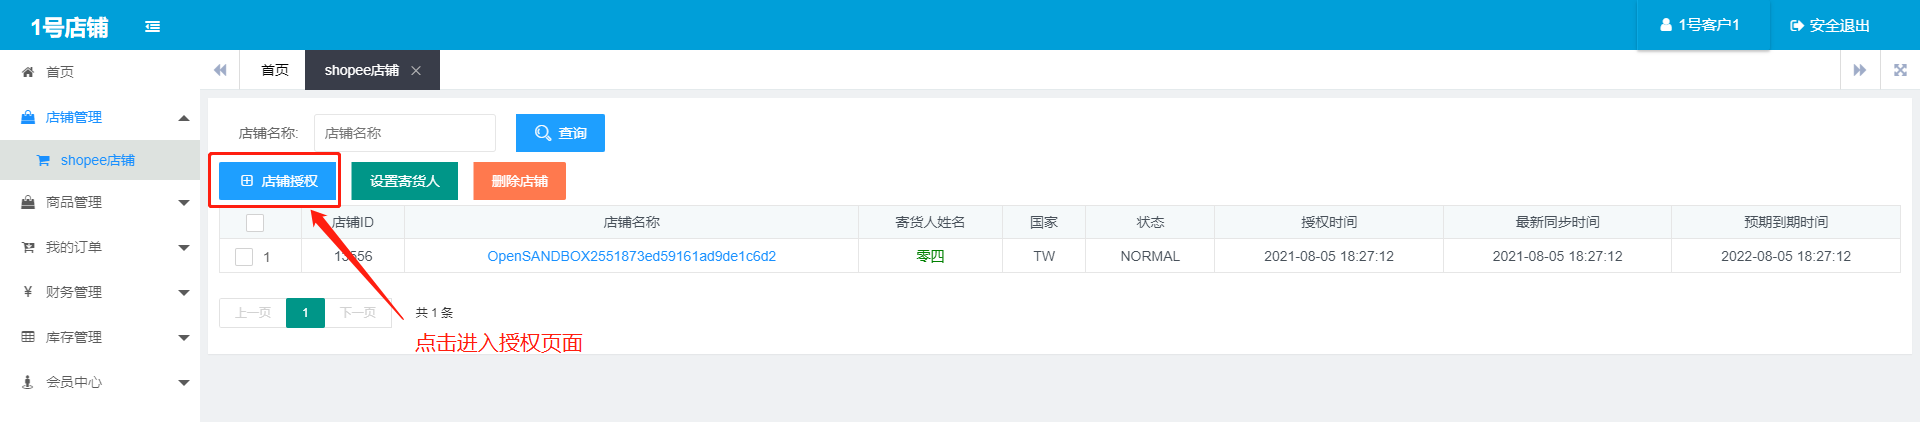Expand the 财务管理 sidebar menu
The width and height of the screenshot is (1920, 422).
click(184, 293)
